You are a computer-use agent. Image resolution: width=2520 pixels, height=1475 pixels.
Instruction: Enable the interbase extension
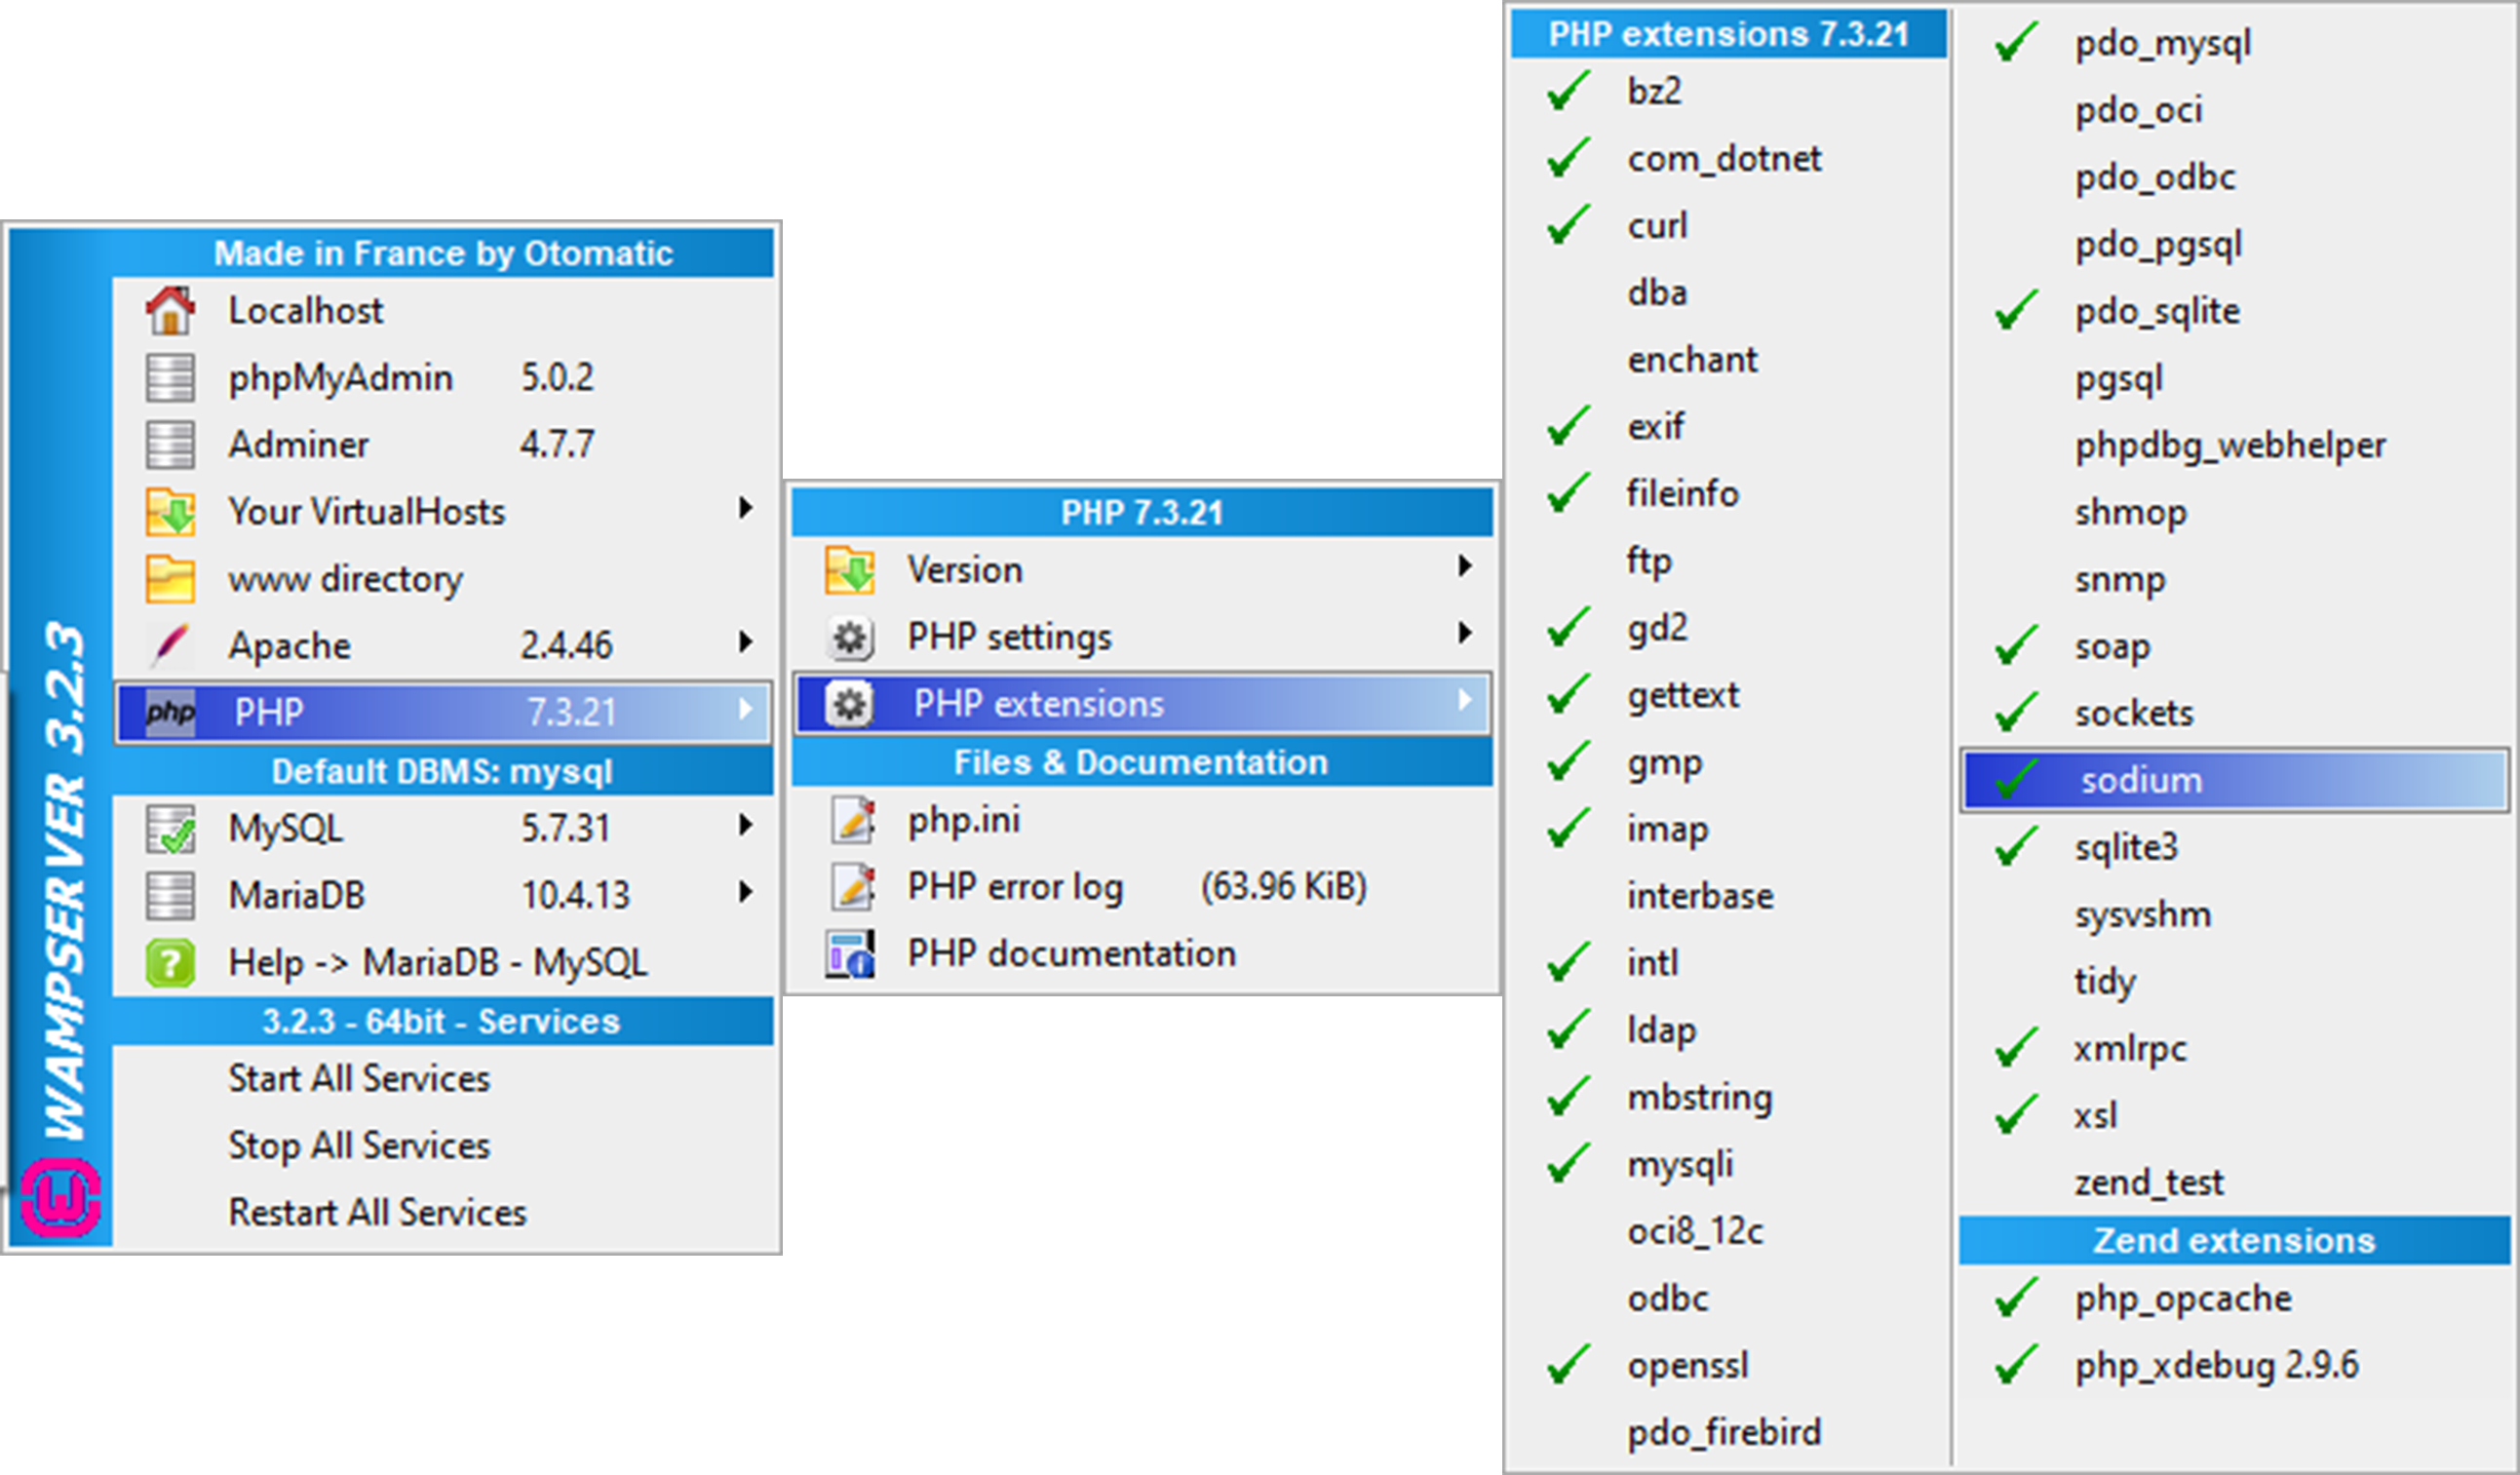[x=1730, y=895]
